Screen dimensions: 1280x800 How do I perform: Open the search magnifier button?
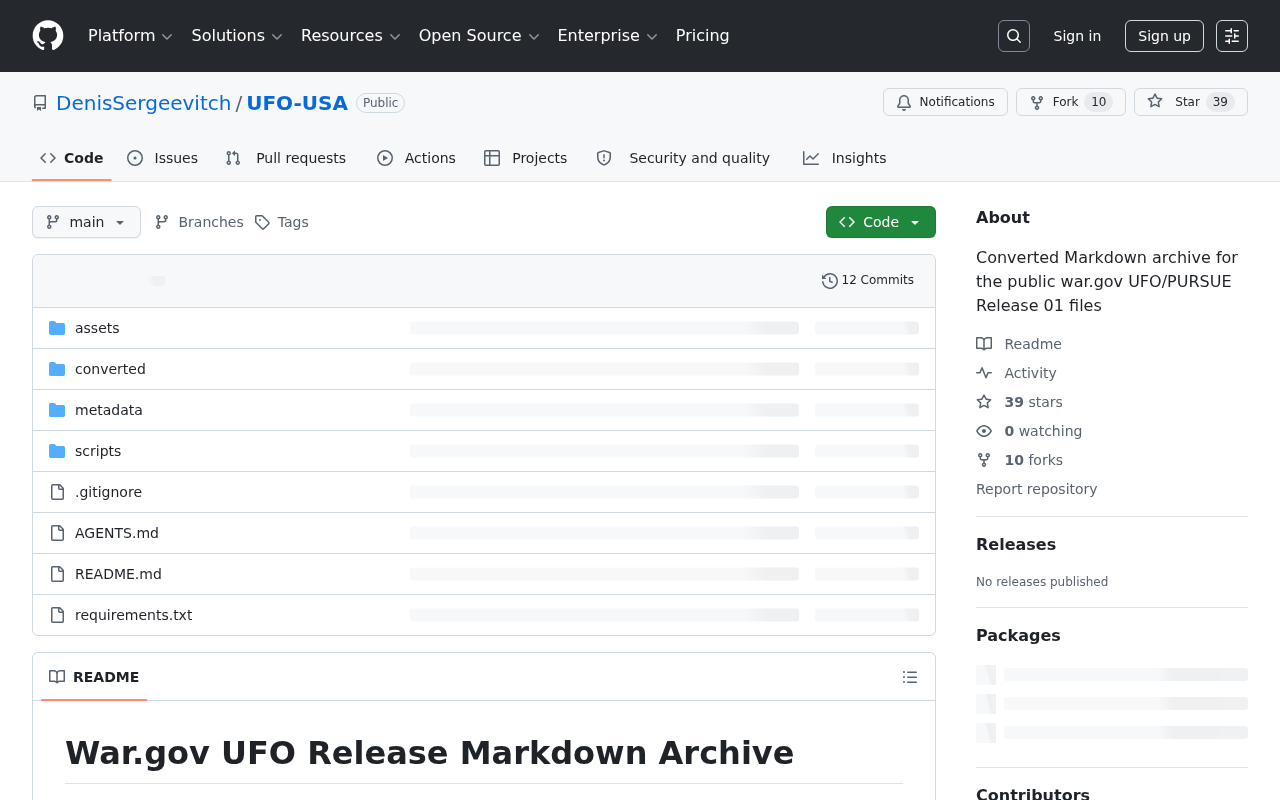click(x=1014, y=36)
